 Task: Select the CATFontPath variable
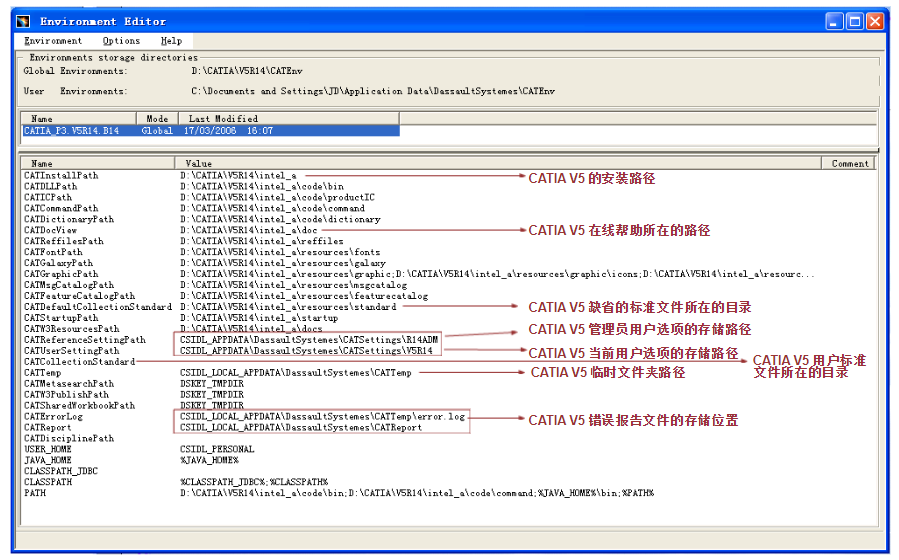point(53,252)
